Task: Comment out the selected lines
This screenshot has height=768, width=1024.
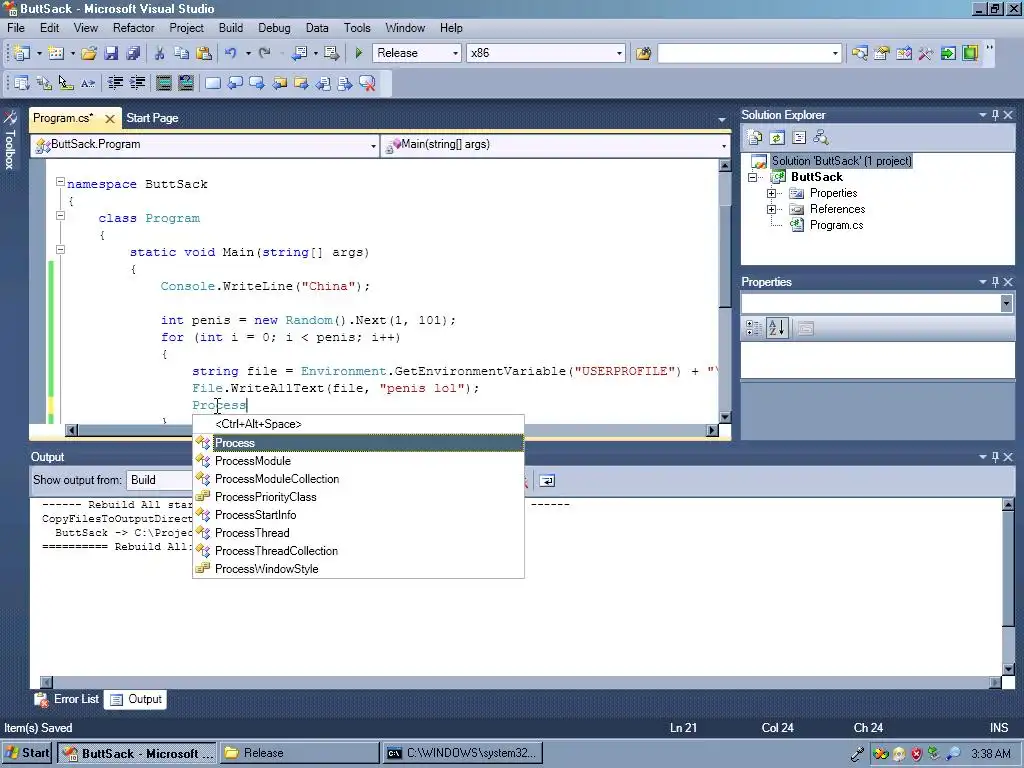Action: coord(164,83)
